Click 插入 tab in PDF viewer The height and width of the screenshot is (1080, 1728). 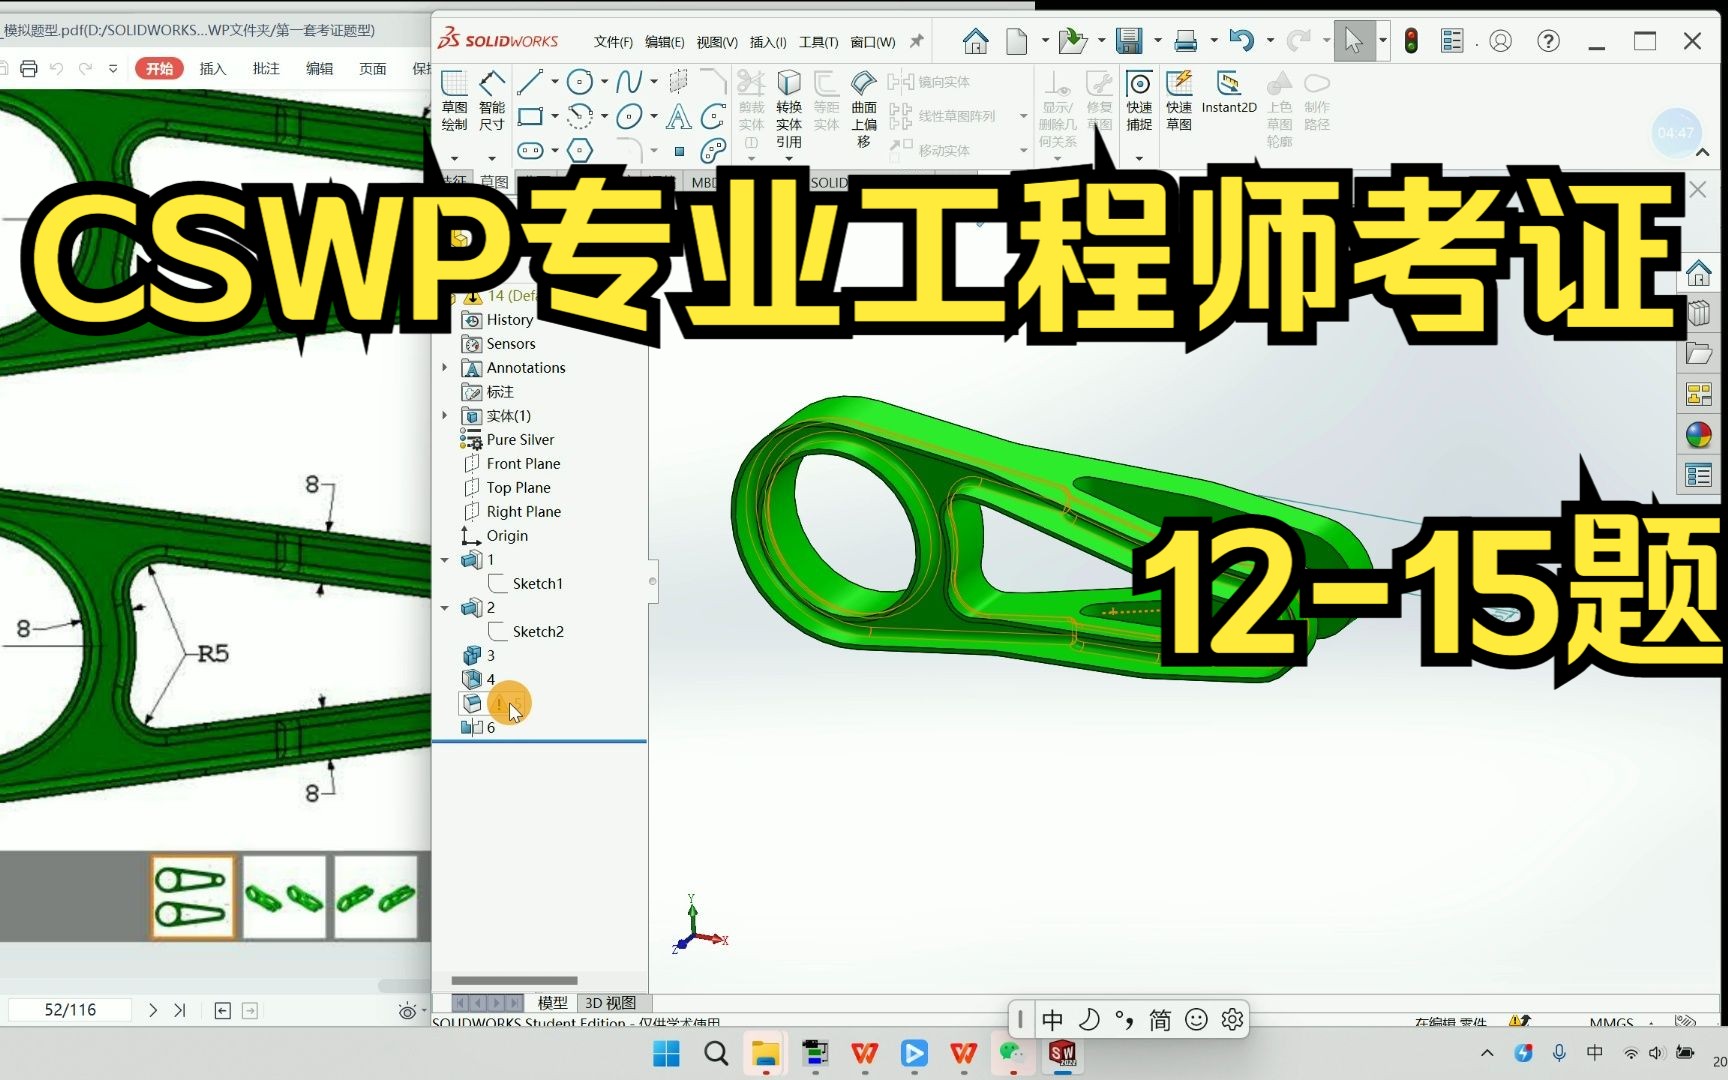[x=213, y=68]
